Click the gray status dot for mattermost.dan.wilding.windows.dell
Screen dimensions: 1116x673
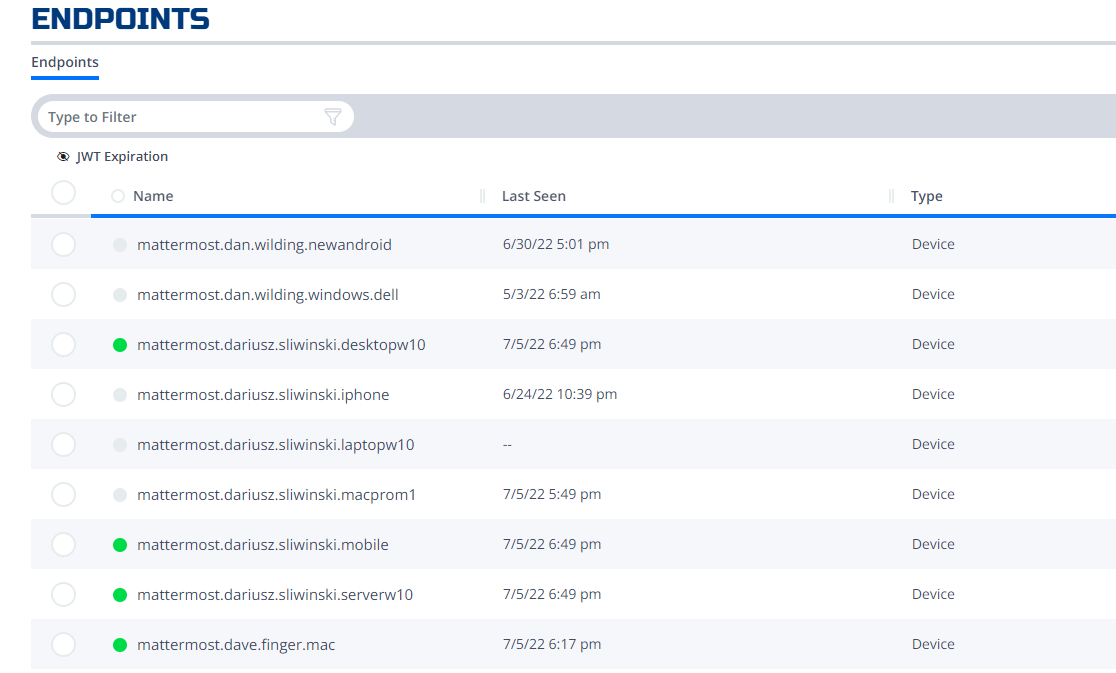tap(120, 295)
